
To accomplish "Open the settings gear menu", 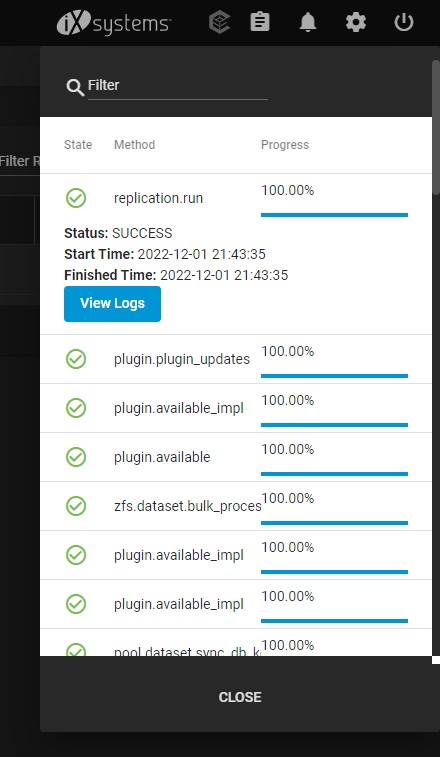I will 356,22.
